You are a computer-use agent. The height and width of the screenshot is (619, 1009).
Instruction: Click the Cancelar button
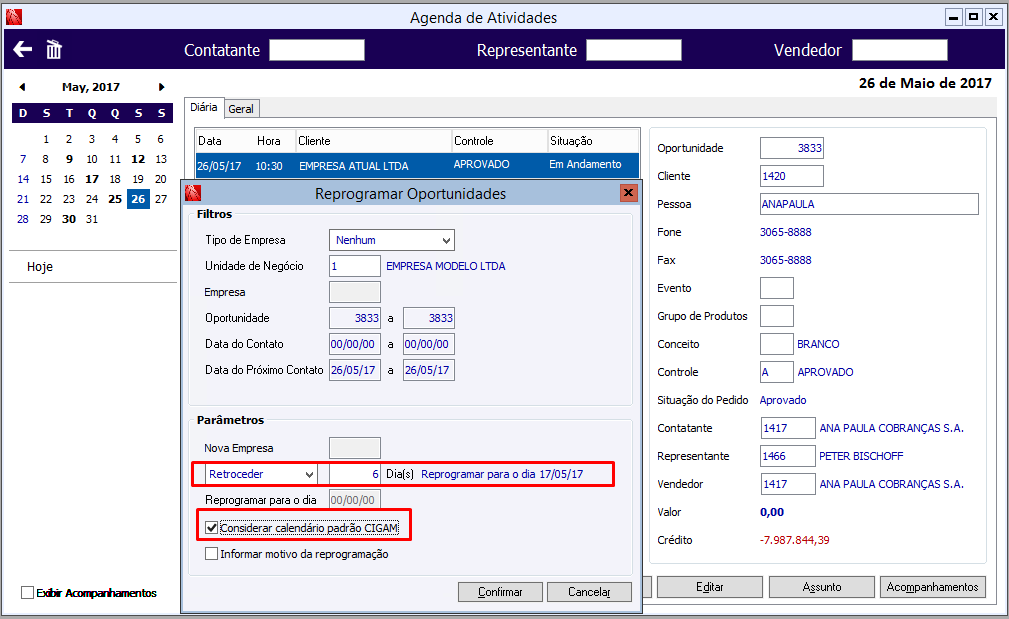pos(589,592)
